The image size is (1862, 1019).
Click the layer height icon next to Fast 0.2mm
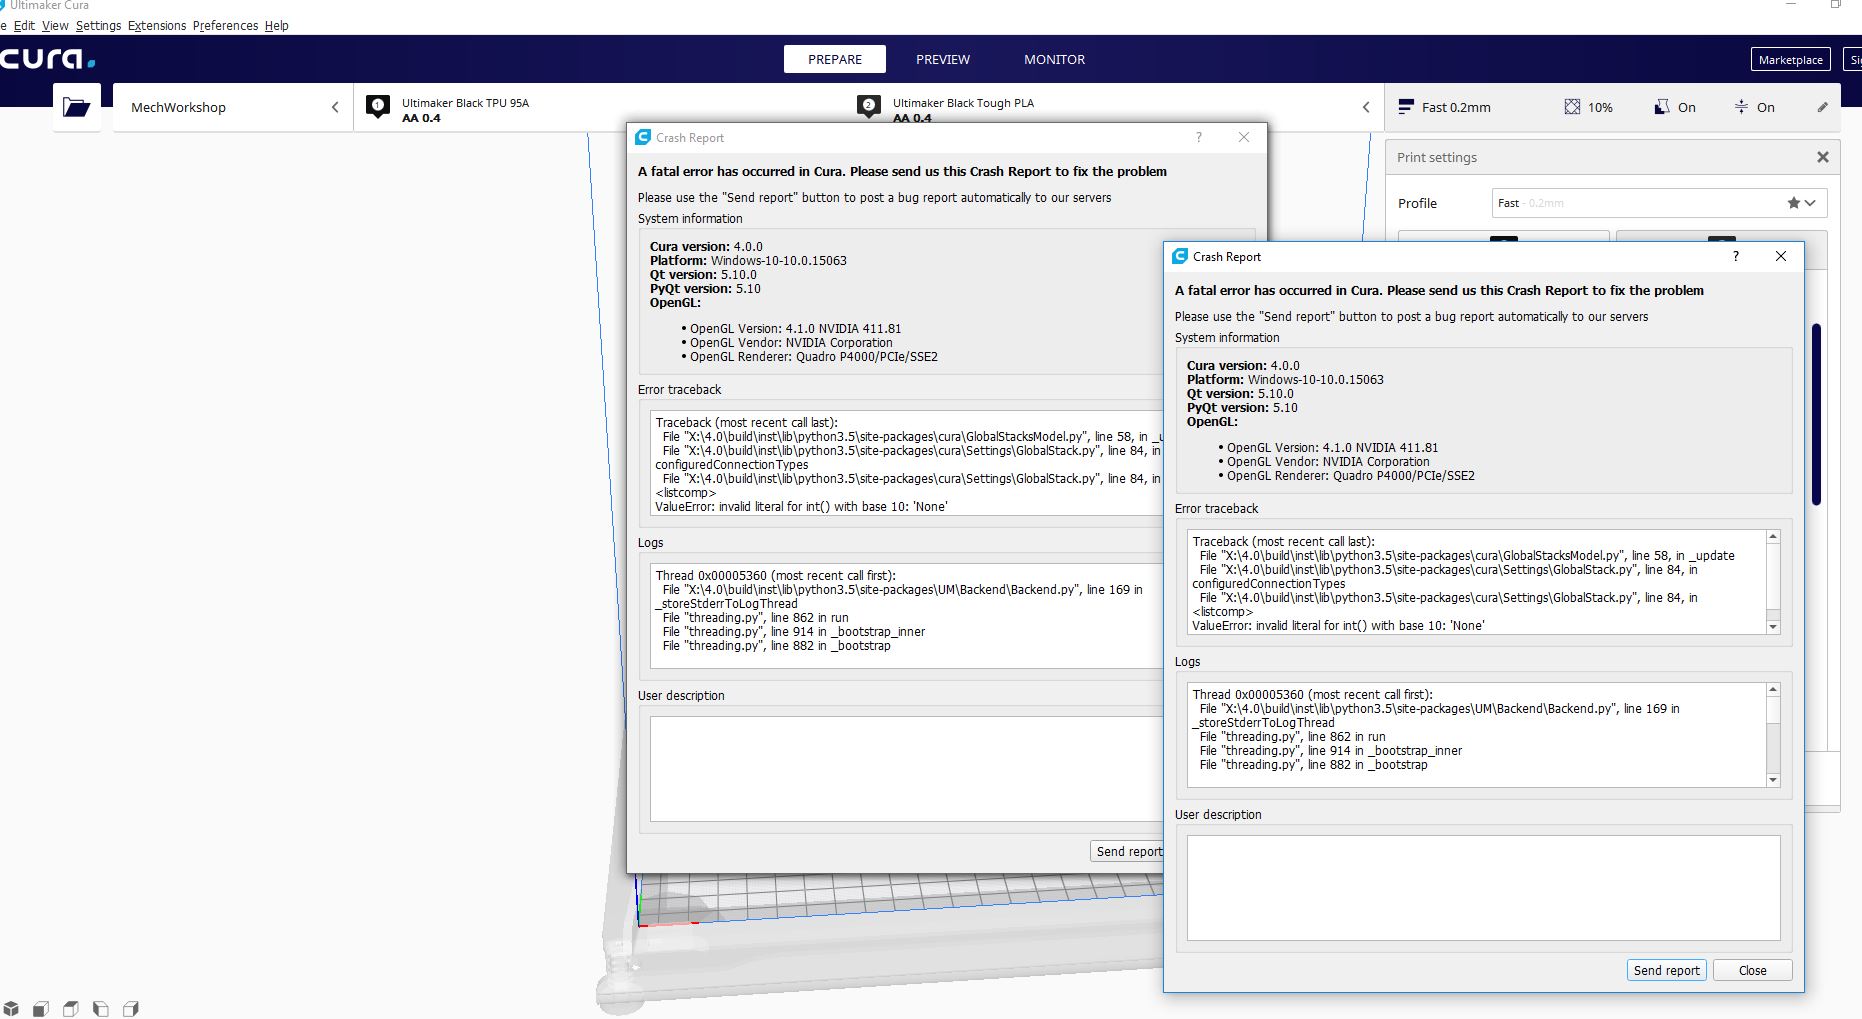click(x=1406, y=106)
